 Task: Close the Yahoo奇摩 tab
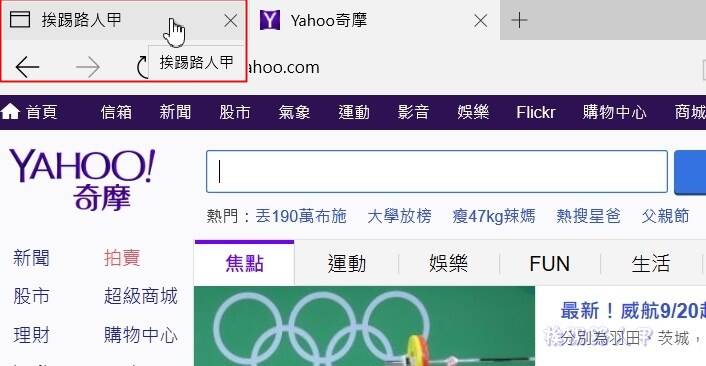point(481,20)
